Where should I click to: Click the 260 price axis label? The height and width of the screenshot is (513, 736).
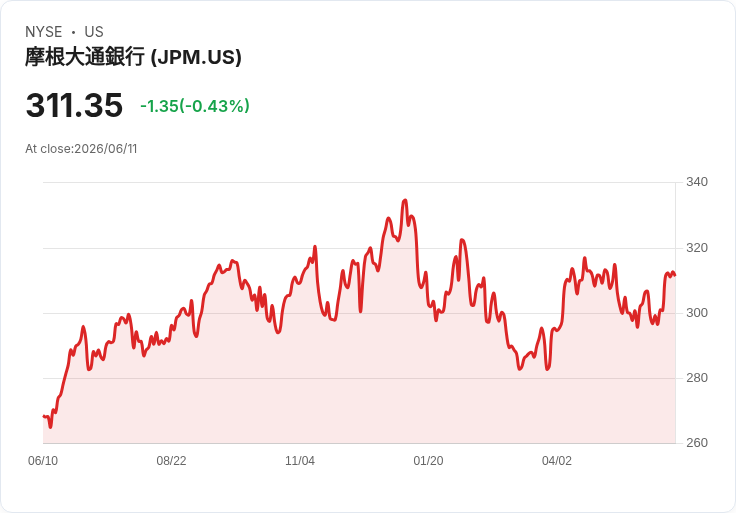pyautogui.click(x=697, y=443)
